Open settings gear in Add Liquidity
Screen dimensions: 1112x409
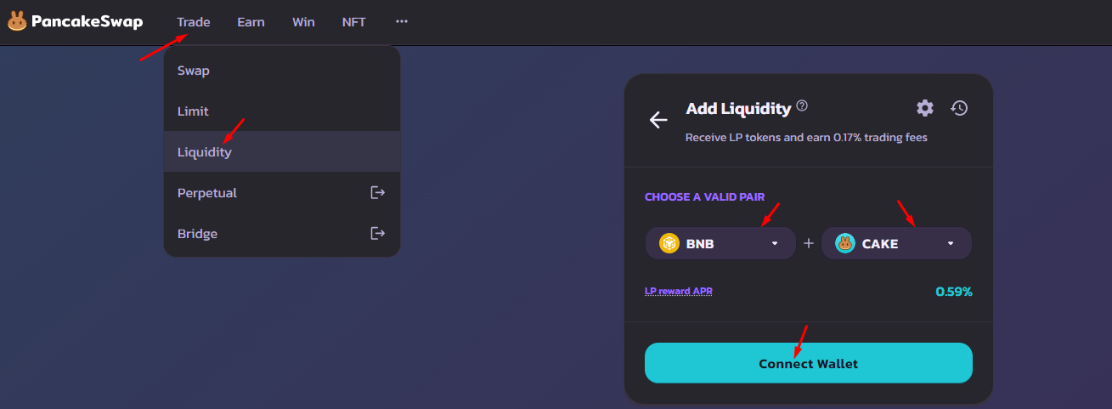pos(925,108)
